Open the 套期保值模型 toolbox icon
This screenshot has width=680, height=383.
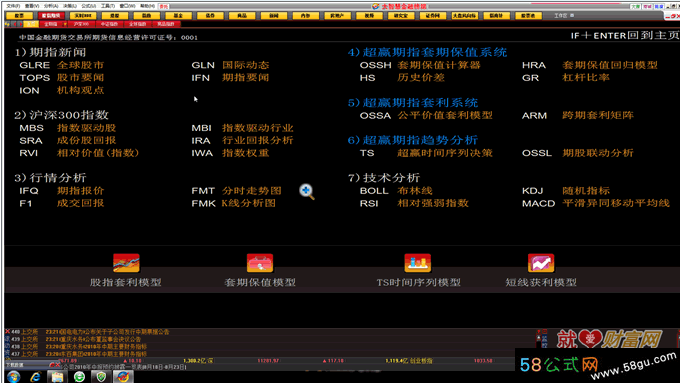tap(260, 263)
